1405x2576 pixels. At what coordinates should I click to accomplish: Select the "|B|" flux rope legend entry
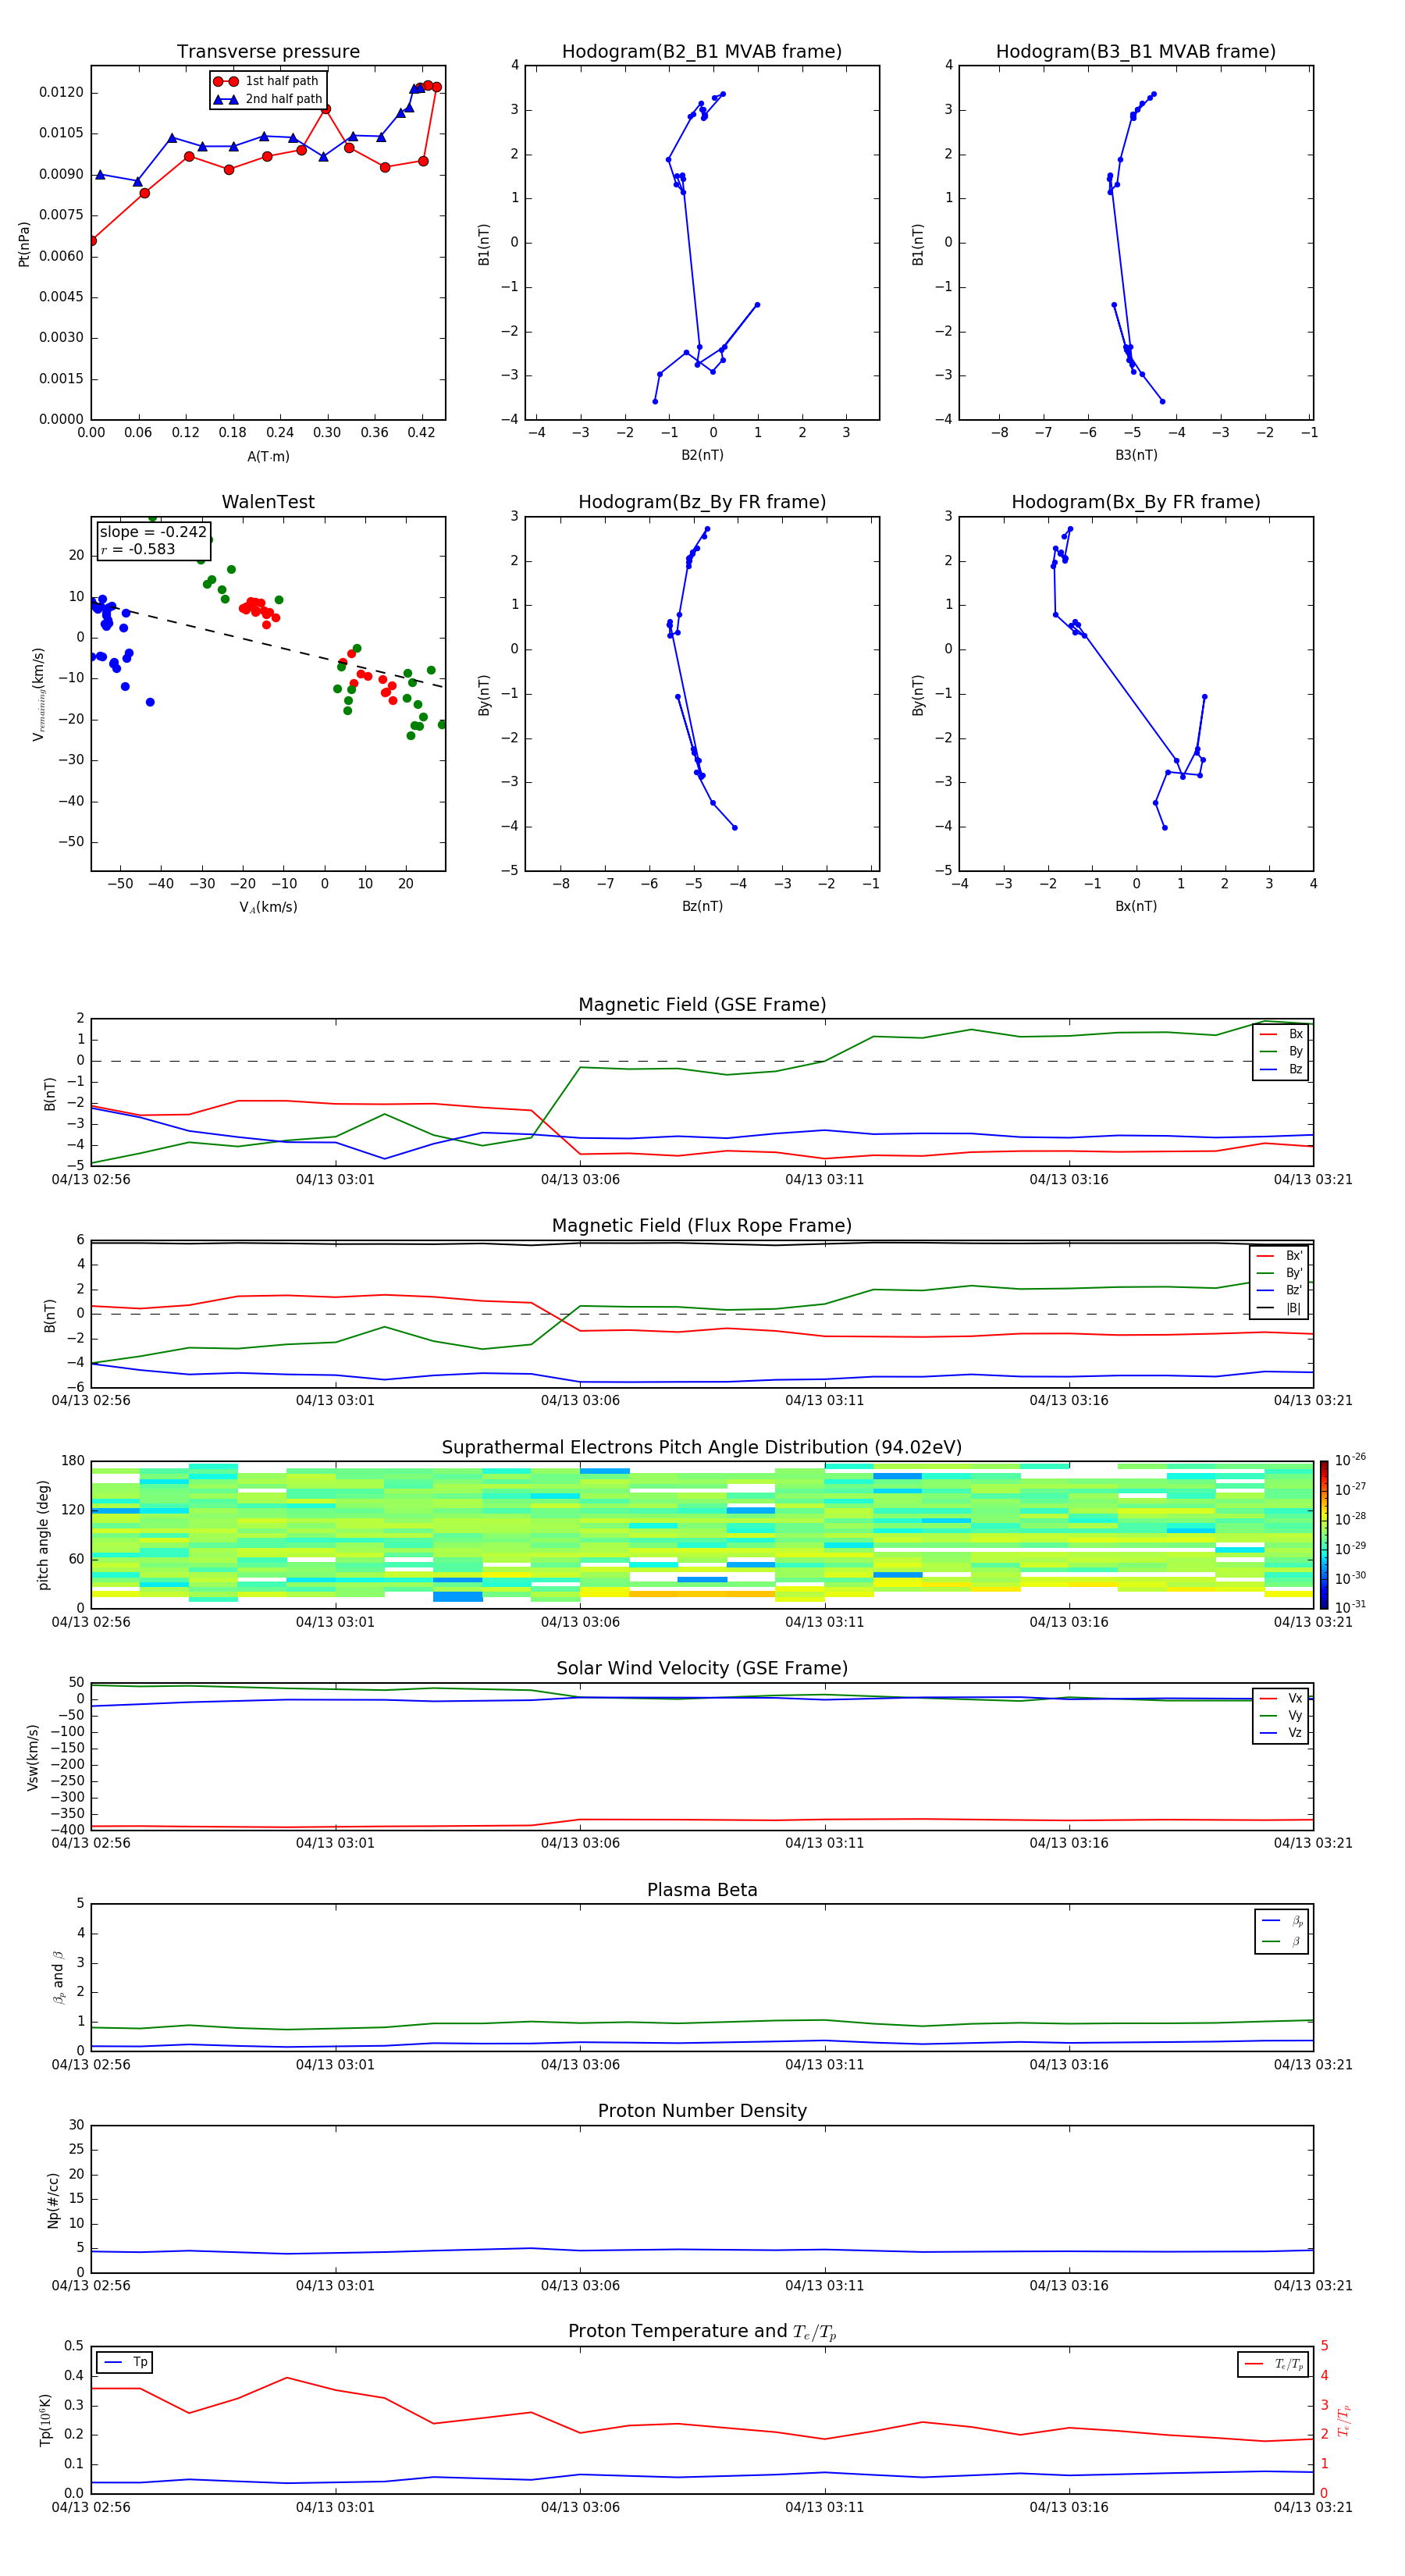[x=1279, y=1308]
